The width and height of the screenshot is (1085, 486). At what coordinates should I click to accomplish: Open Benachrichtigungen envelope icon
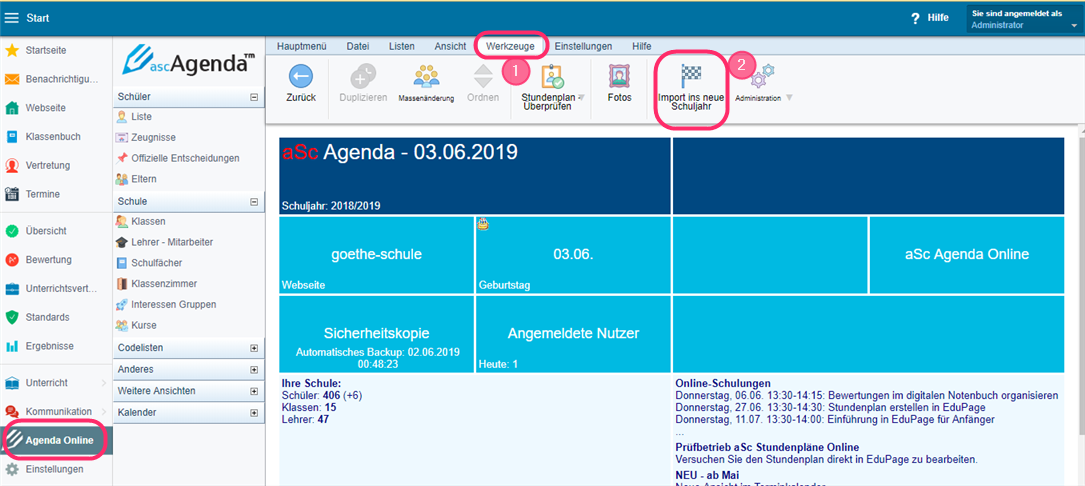click(x=12, y=79)
